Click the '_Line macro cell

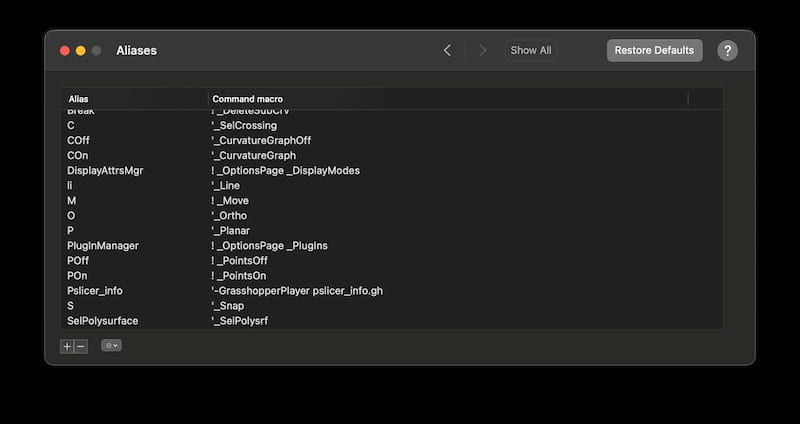coord(225,186)
